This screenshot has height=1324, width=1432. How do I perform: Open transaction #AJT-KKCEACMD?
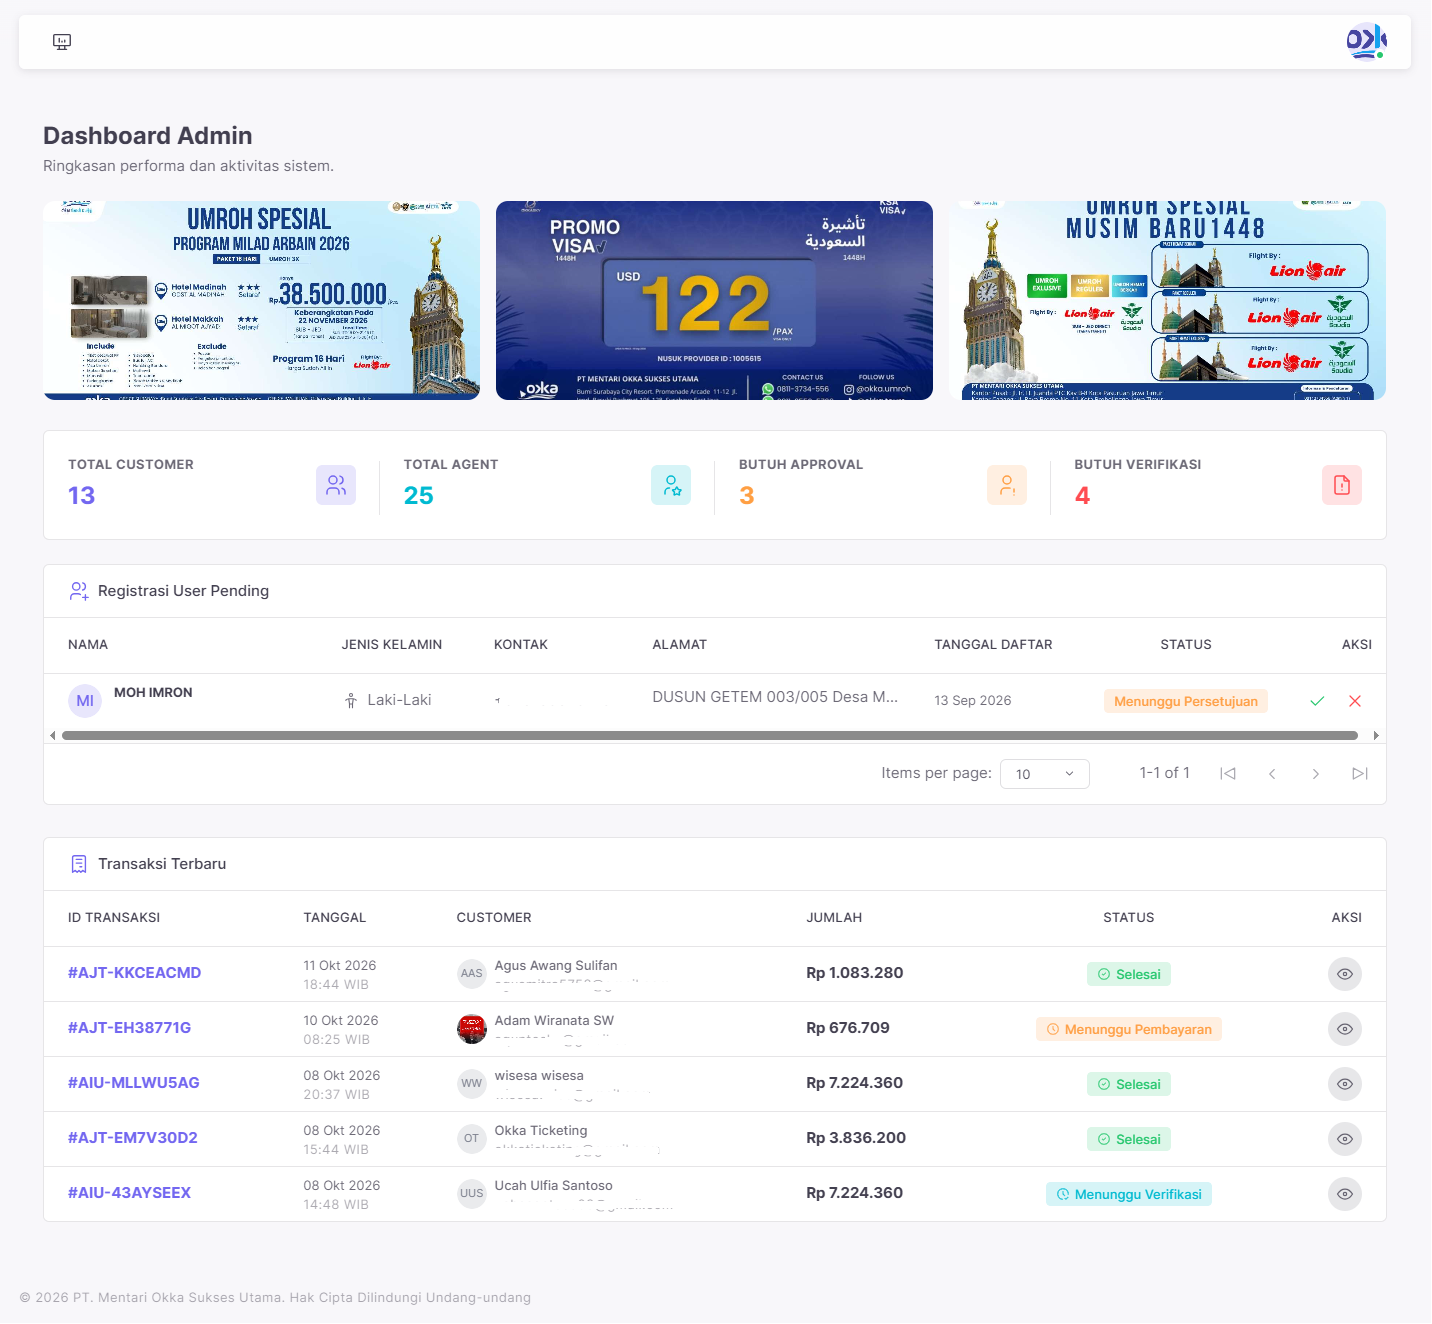134,973
